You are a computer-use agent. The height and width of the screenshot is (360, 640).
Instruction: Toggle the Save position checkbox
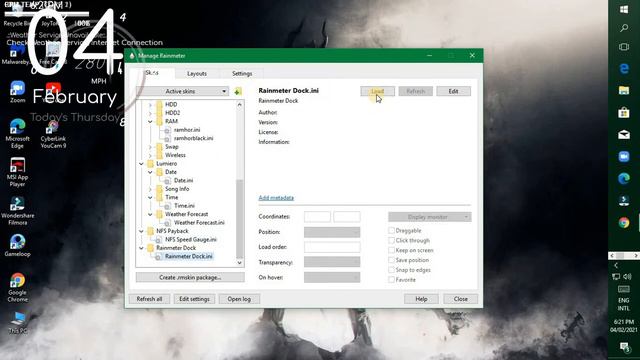tap(391, 260)
